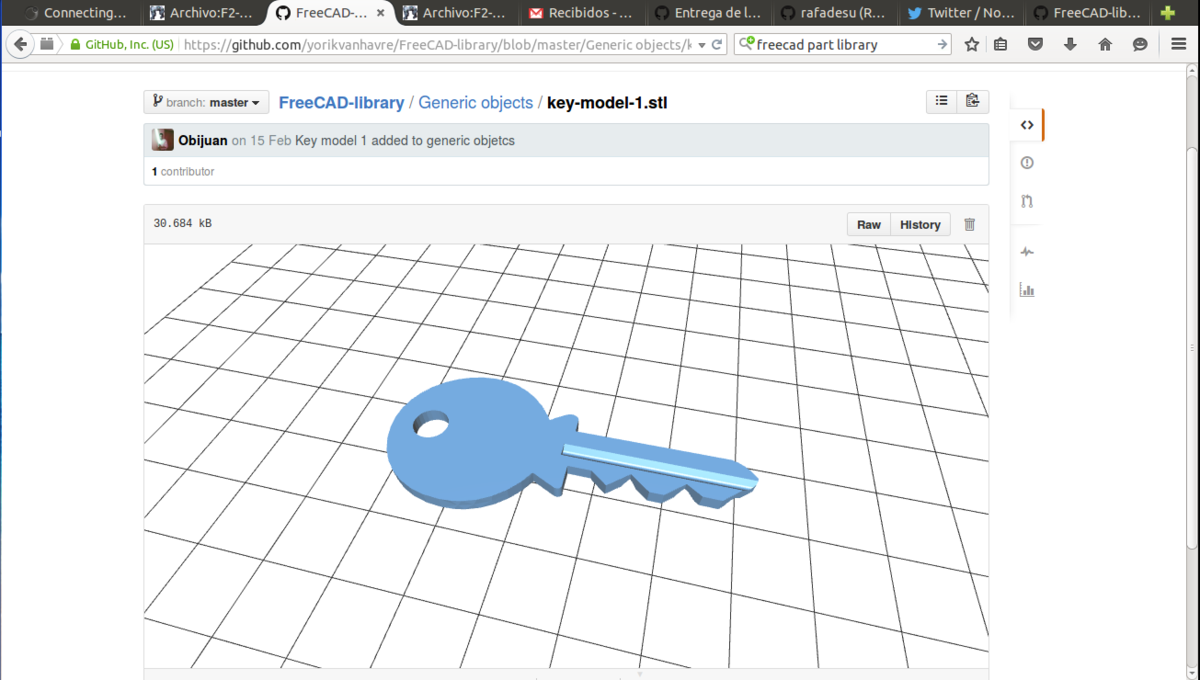Switch to the Recibidos Gmail tab
Screen dimensions: 1200x680
582,13
